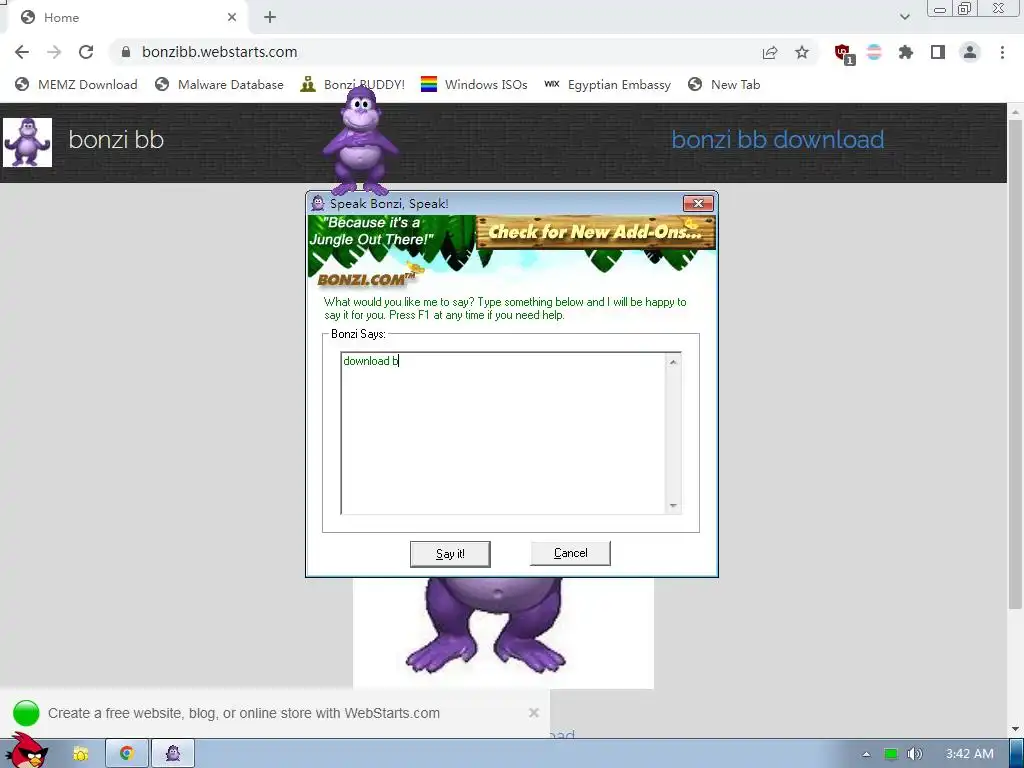Open the Extensions puzzle piece menu
Viewport: 1024px width, 768px height.
[x=906, y=52]
